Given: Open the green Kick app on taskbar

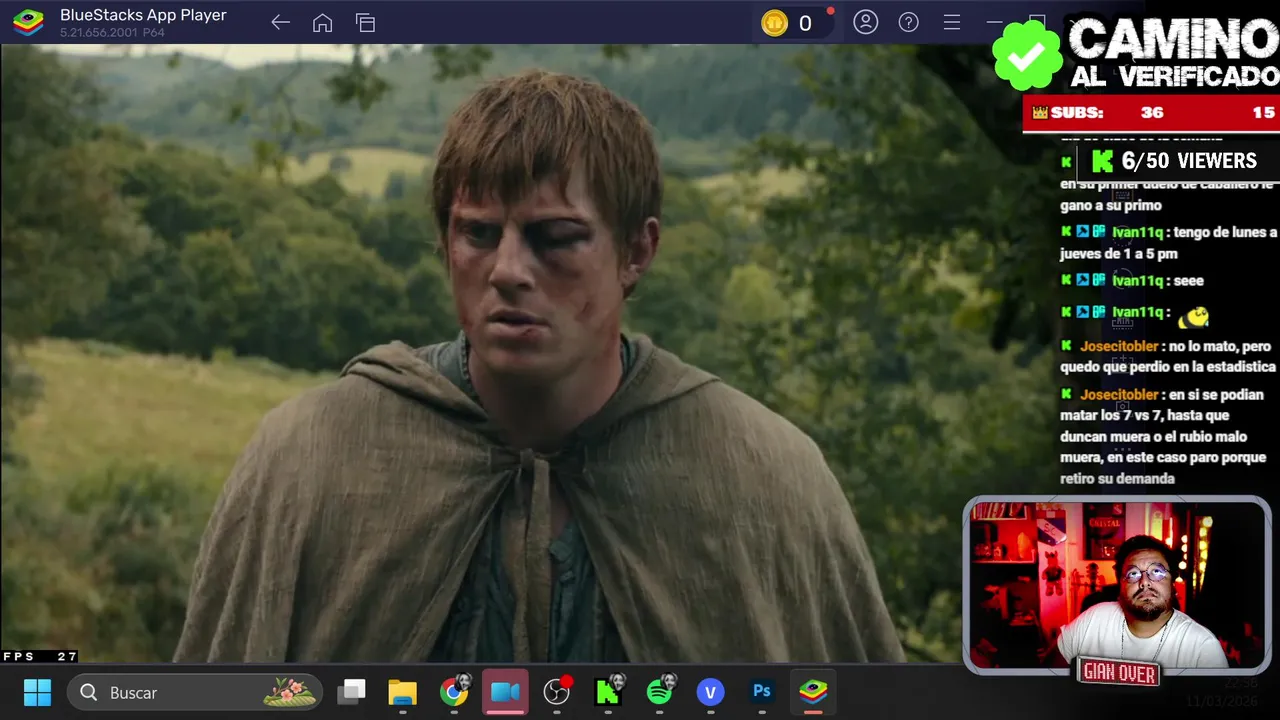Looking at the screenshot, I should [x=608, y=692].
